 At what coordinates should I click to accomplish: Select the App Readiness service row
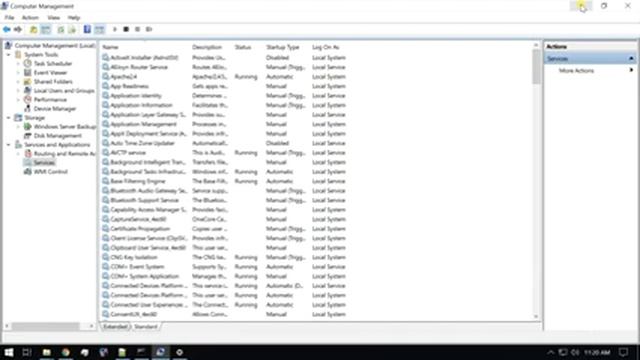pyautogui.click(x=224, y=86)
